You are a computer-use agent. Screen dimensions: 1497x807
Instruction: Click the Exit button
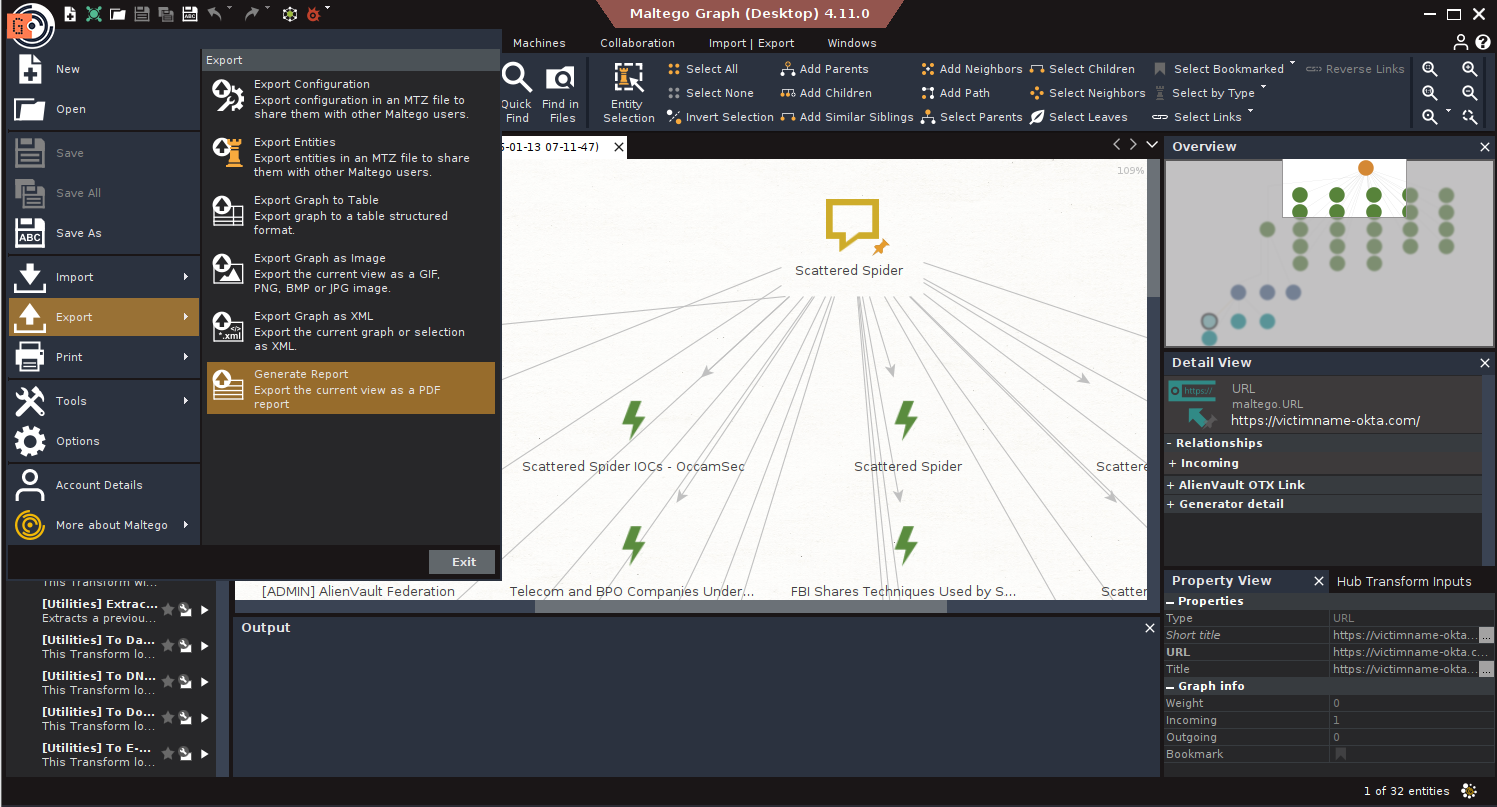point(462,562)
